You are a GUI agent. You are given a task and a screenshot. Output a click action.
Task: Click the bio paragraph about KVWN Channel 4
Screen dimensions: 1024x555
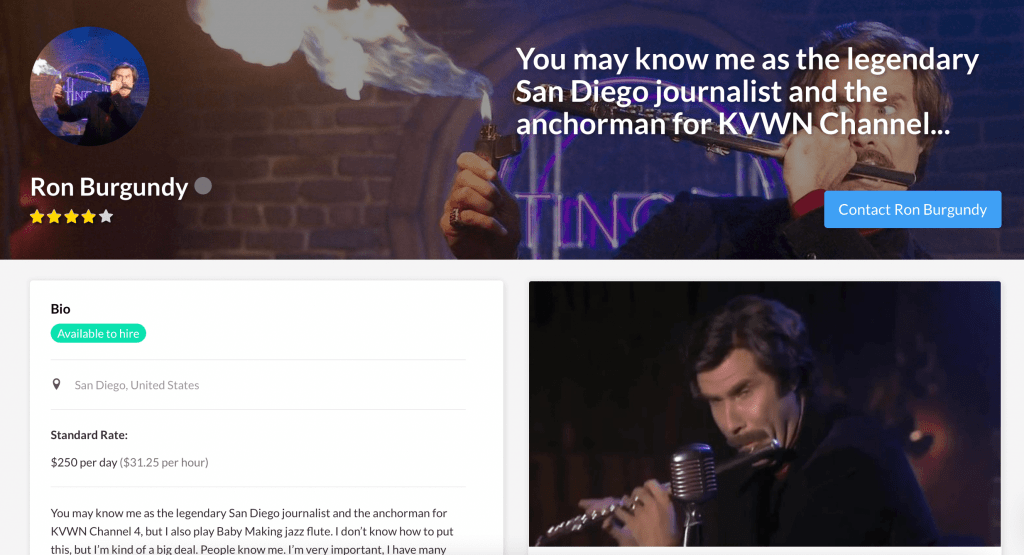coord(252,531)
